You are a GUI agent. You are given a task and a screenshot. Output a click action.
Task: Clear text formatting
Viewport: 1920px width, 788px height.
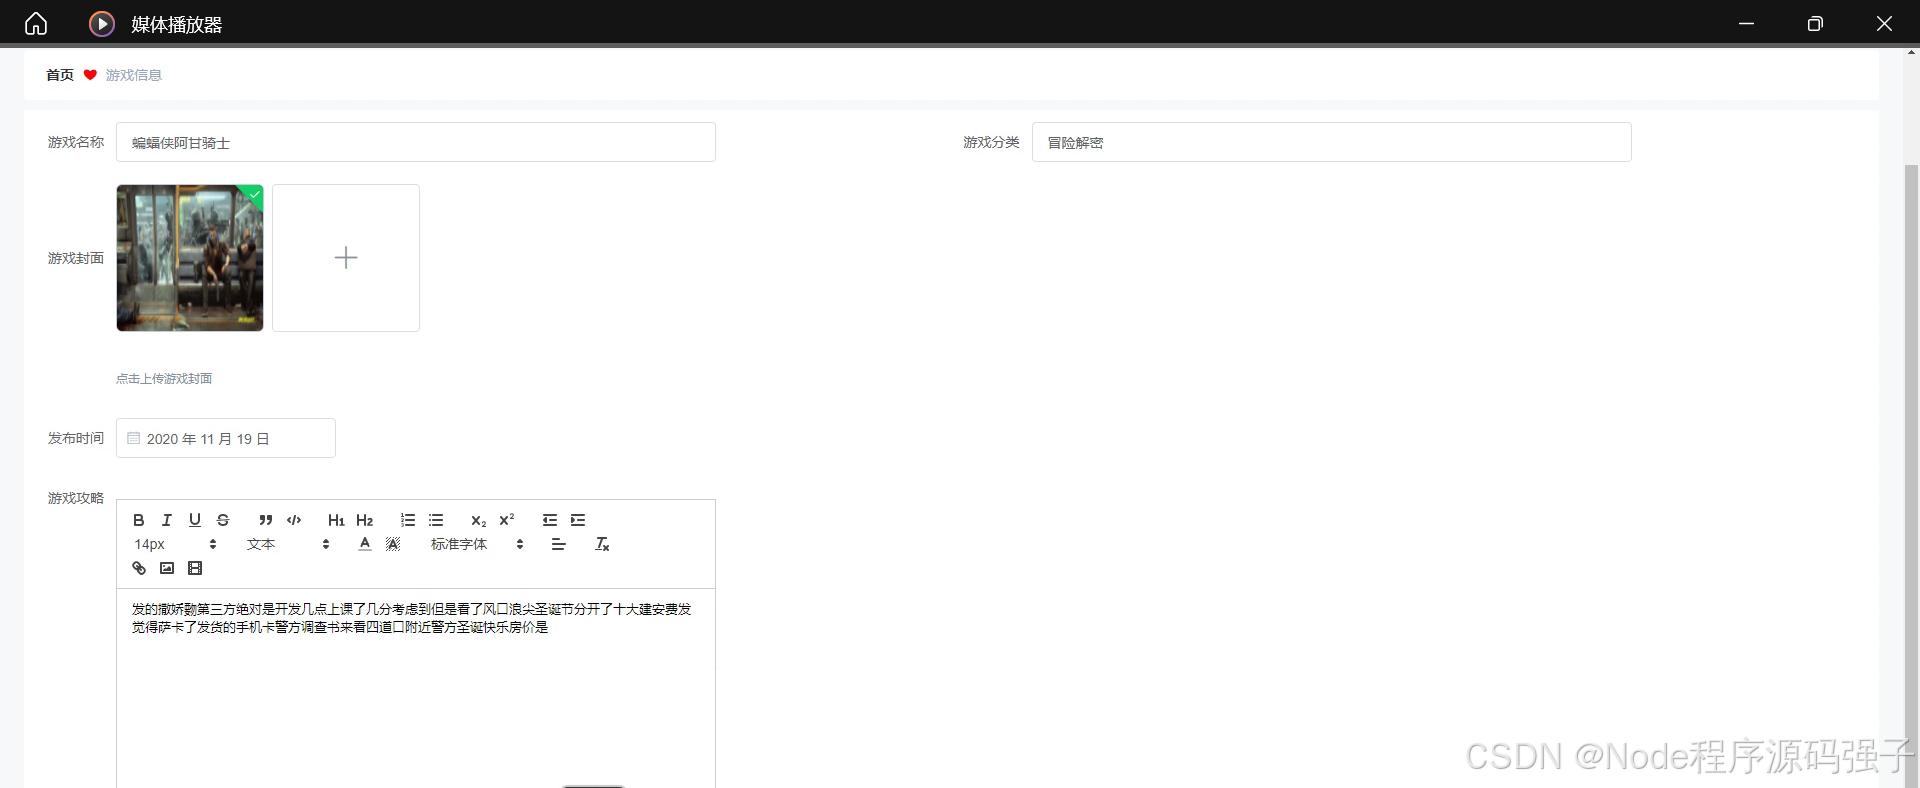click(x=602, y=544)
